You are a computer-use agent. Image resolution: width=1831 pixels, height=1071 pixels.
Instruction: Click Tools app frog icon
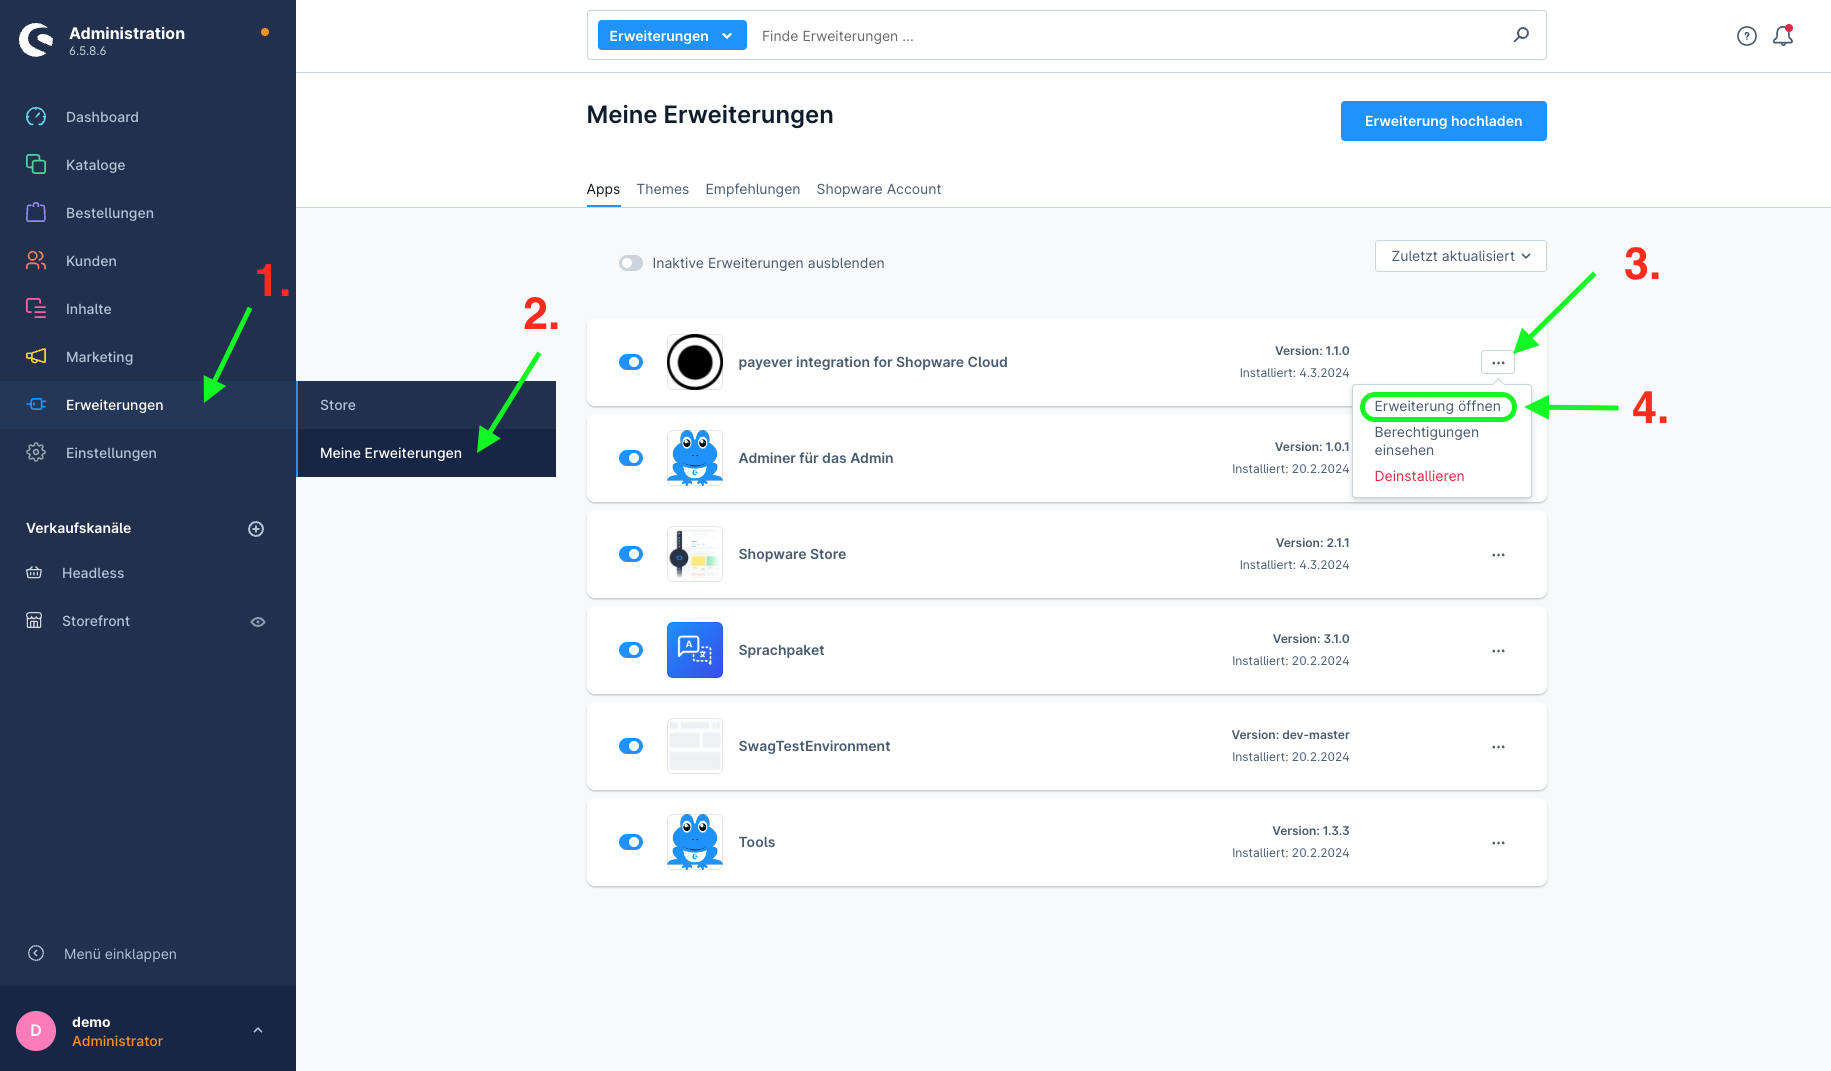coord(695,842)
